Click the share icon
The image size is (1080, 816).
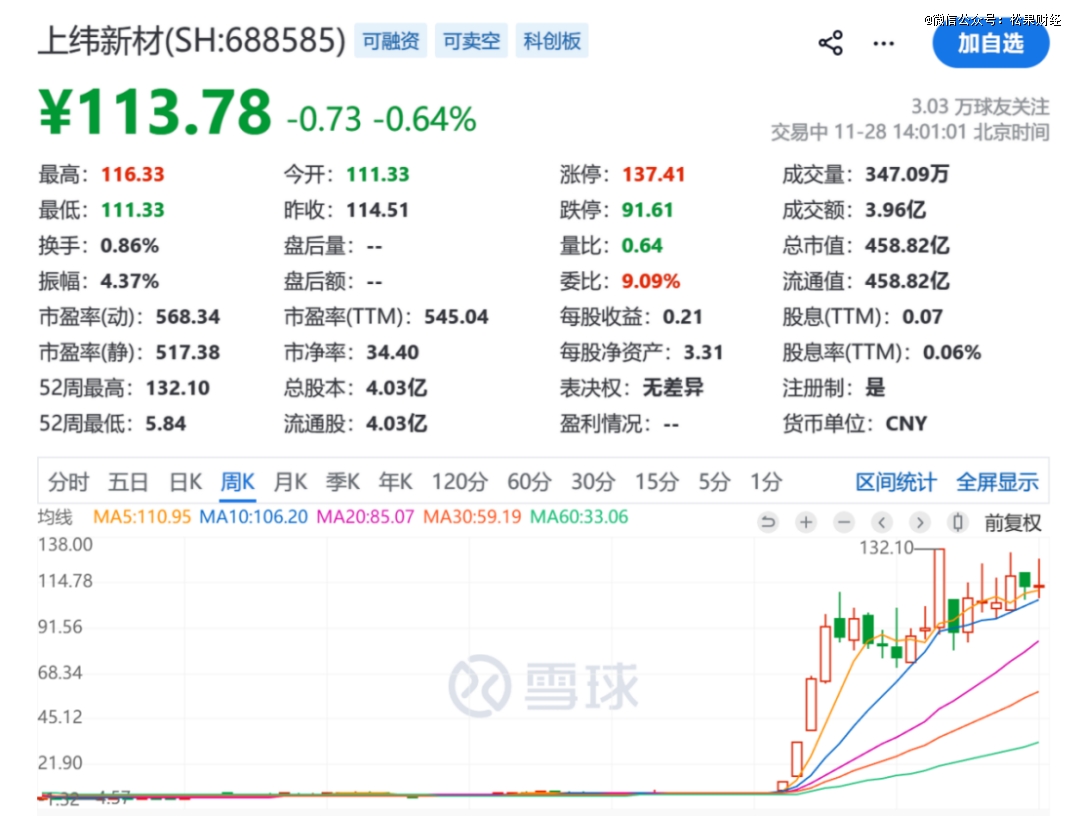point(830,43)
